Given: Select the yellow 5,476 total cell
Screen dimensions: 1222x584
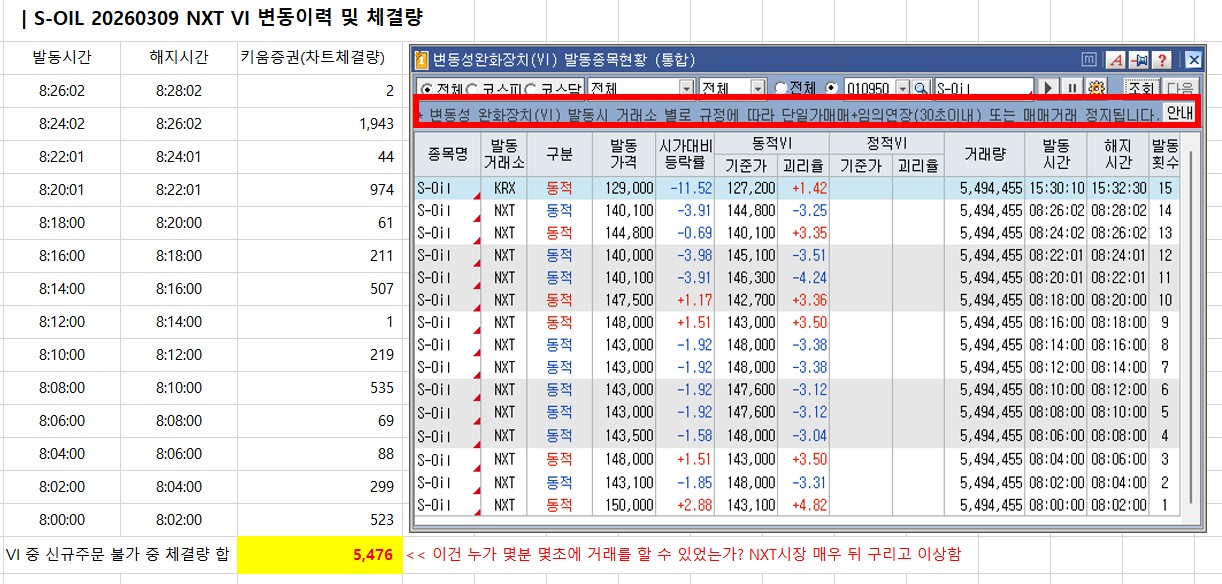Looking at the screenshot, I should (x=320, y=555).
